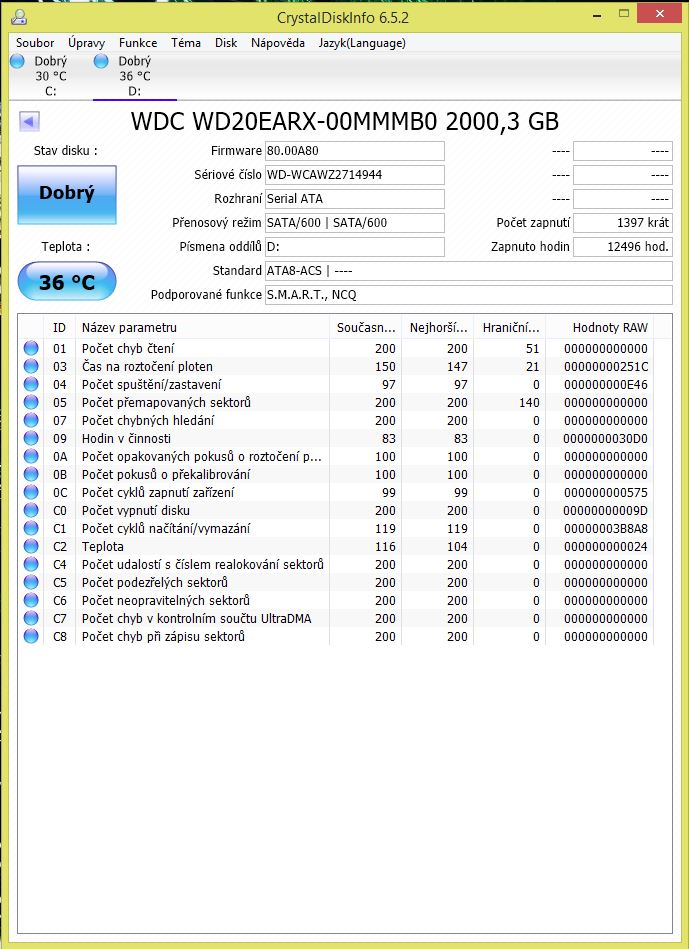Click status orb of attribute C8 row

[x=31, y=636]
